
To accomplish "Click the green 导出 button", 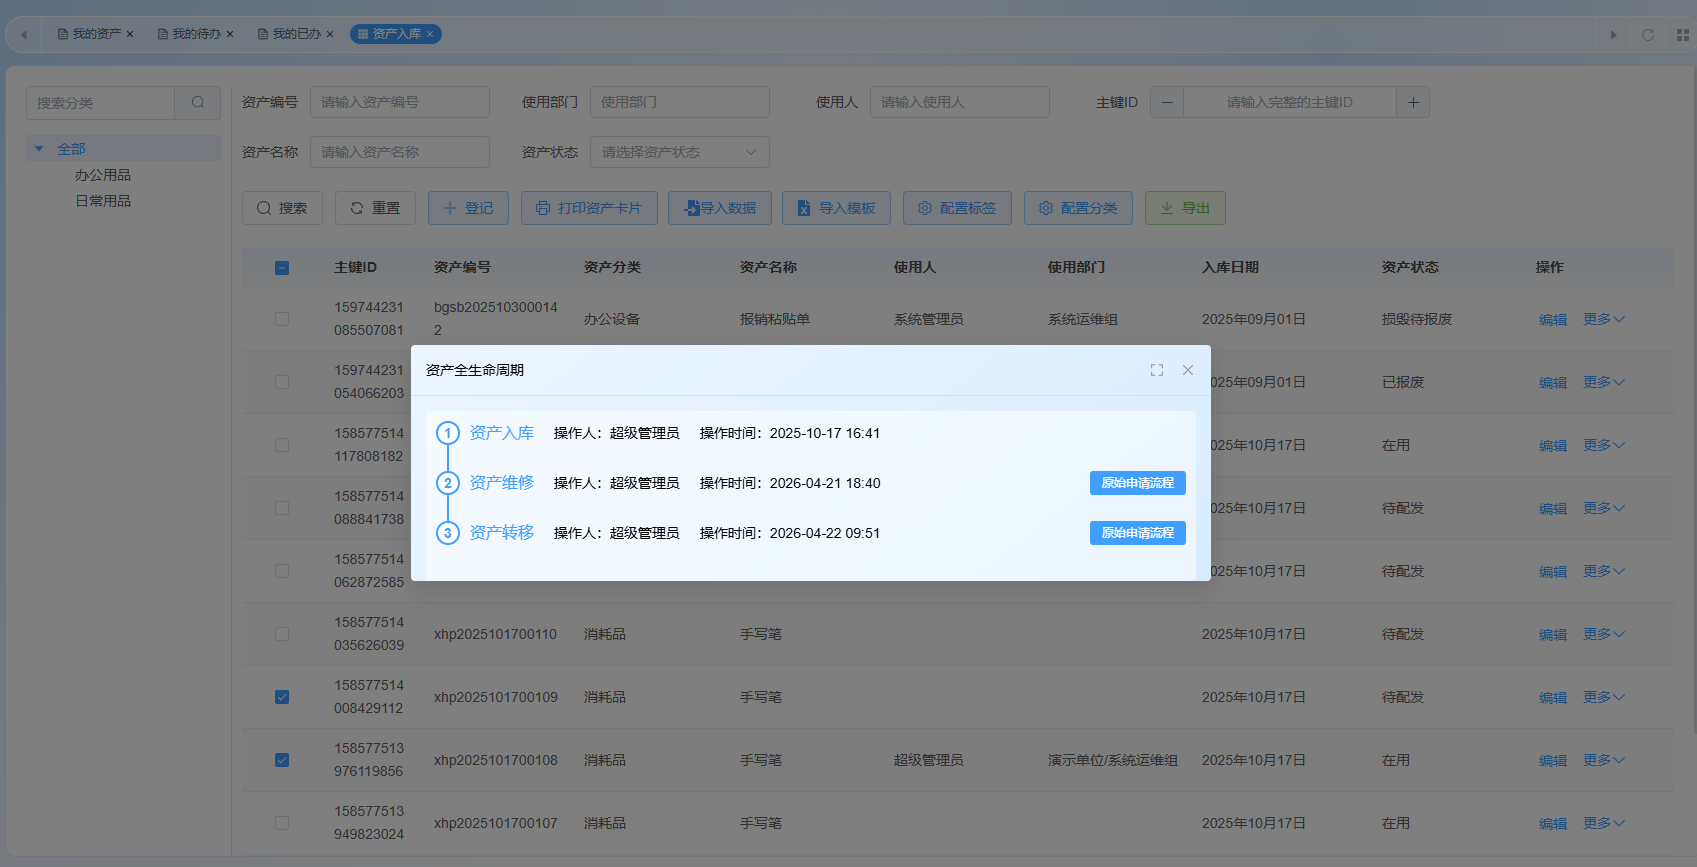I will pyautogui.click(x=1185, y=208).
